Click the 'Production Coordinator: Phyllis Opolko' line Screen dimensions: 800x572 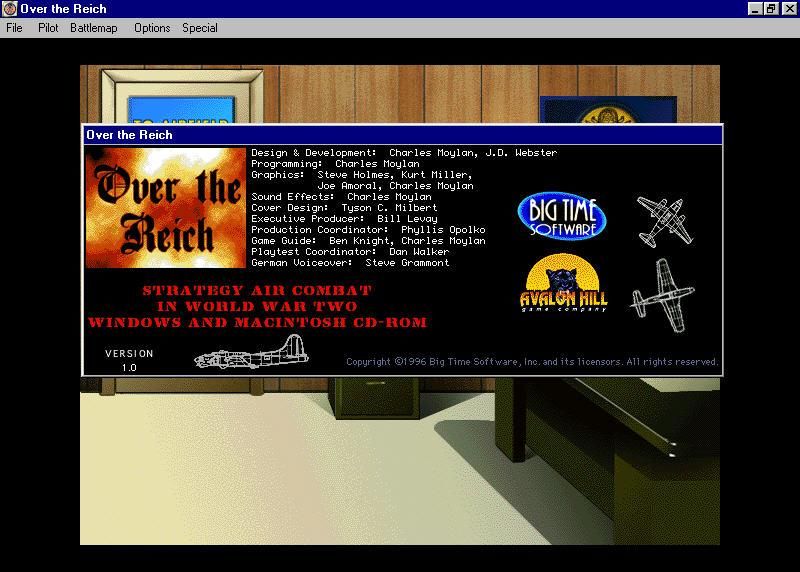(368, 230)
